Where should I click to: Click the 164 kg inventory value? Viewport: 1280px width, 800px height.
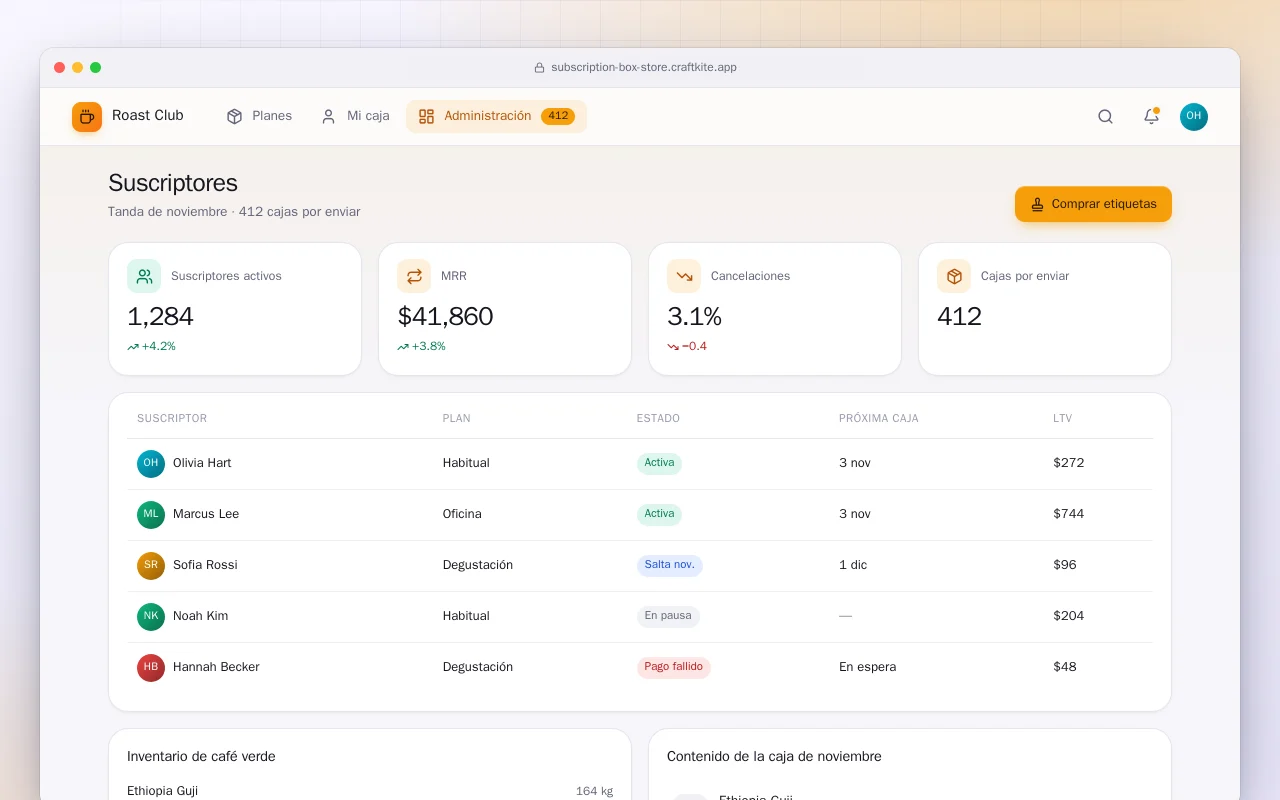pyautogui.click(x=594, y=791)
